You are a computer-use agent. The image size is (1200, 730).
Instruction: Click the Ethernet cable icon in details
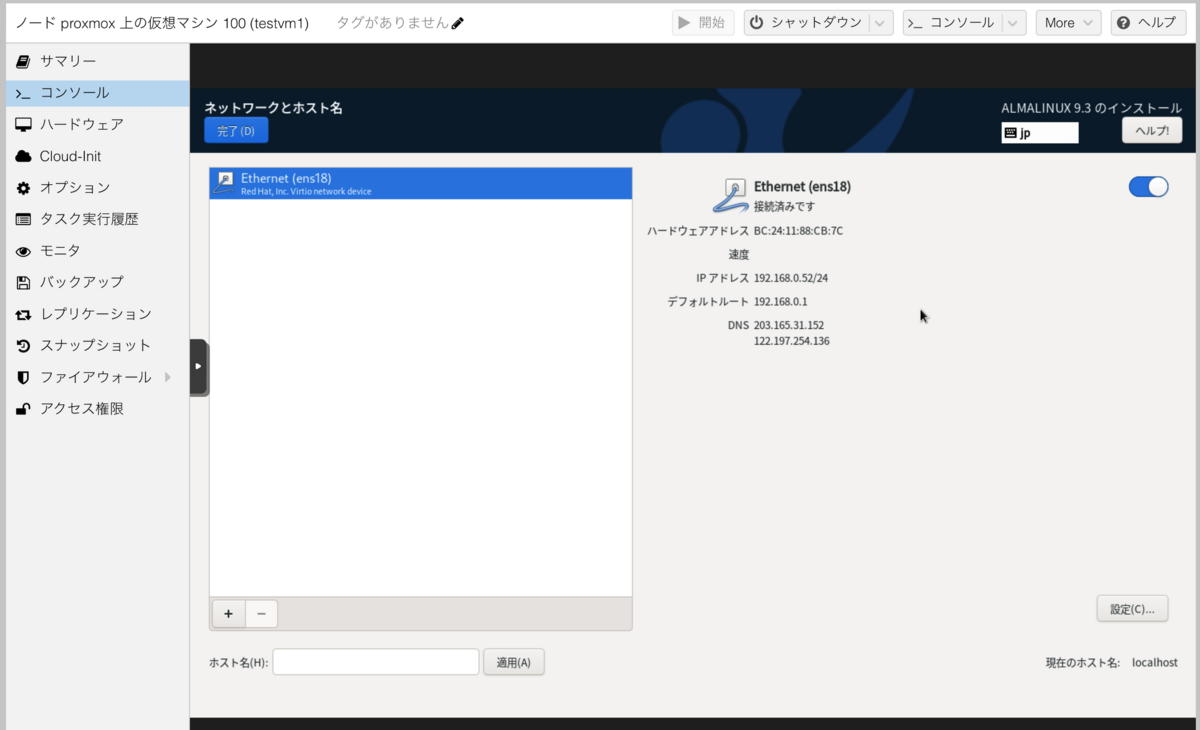coord(731,195)
